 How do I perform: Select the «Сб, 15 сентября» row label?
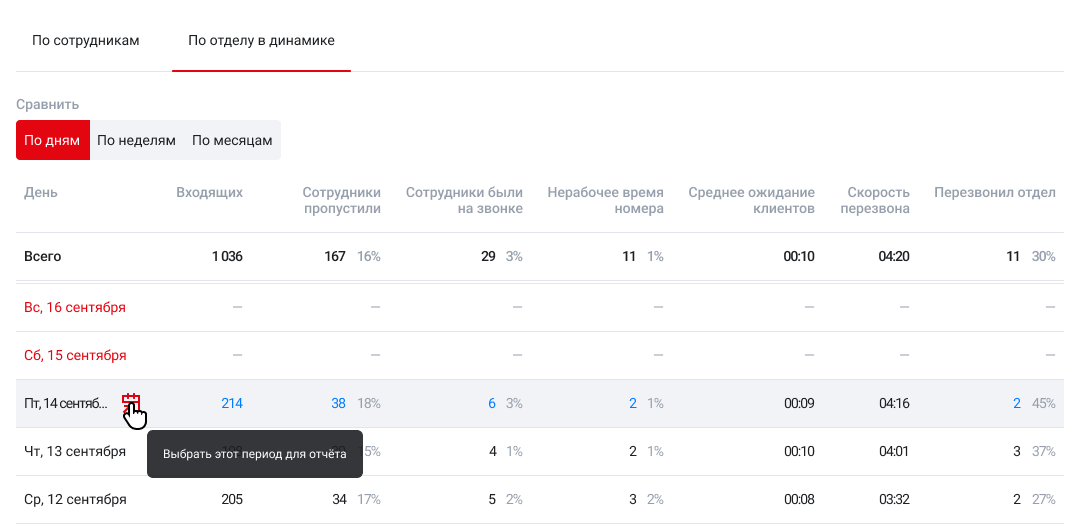pyautogui.click(x=75, y=355)
